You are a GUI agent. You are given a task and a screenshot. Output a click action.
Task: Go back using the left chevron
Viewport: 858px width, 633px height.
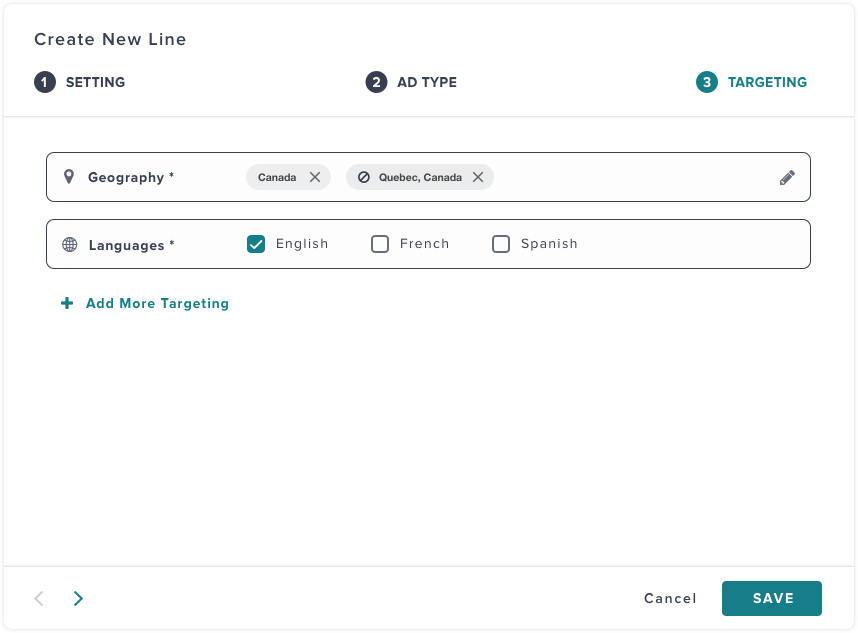[39, 598]
